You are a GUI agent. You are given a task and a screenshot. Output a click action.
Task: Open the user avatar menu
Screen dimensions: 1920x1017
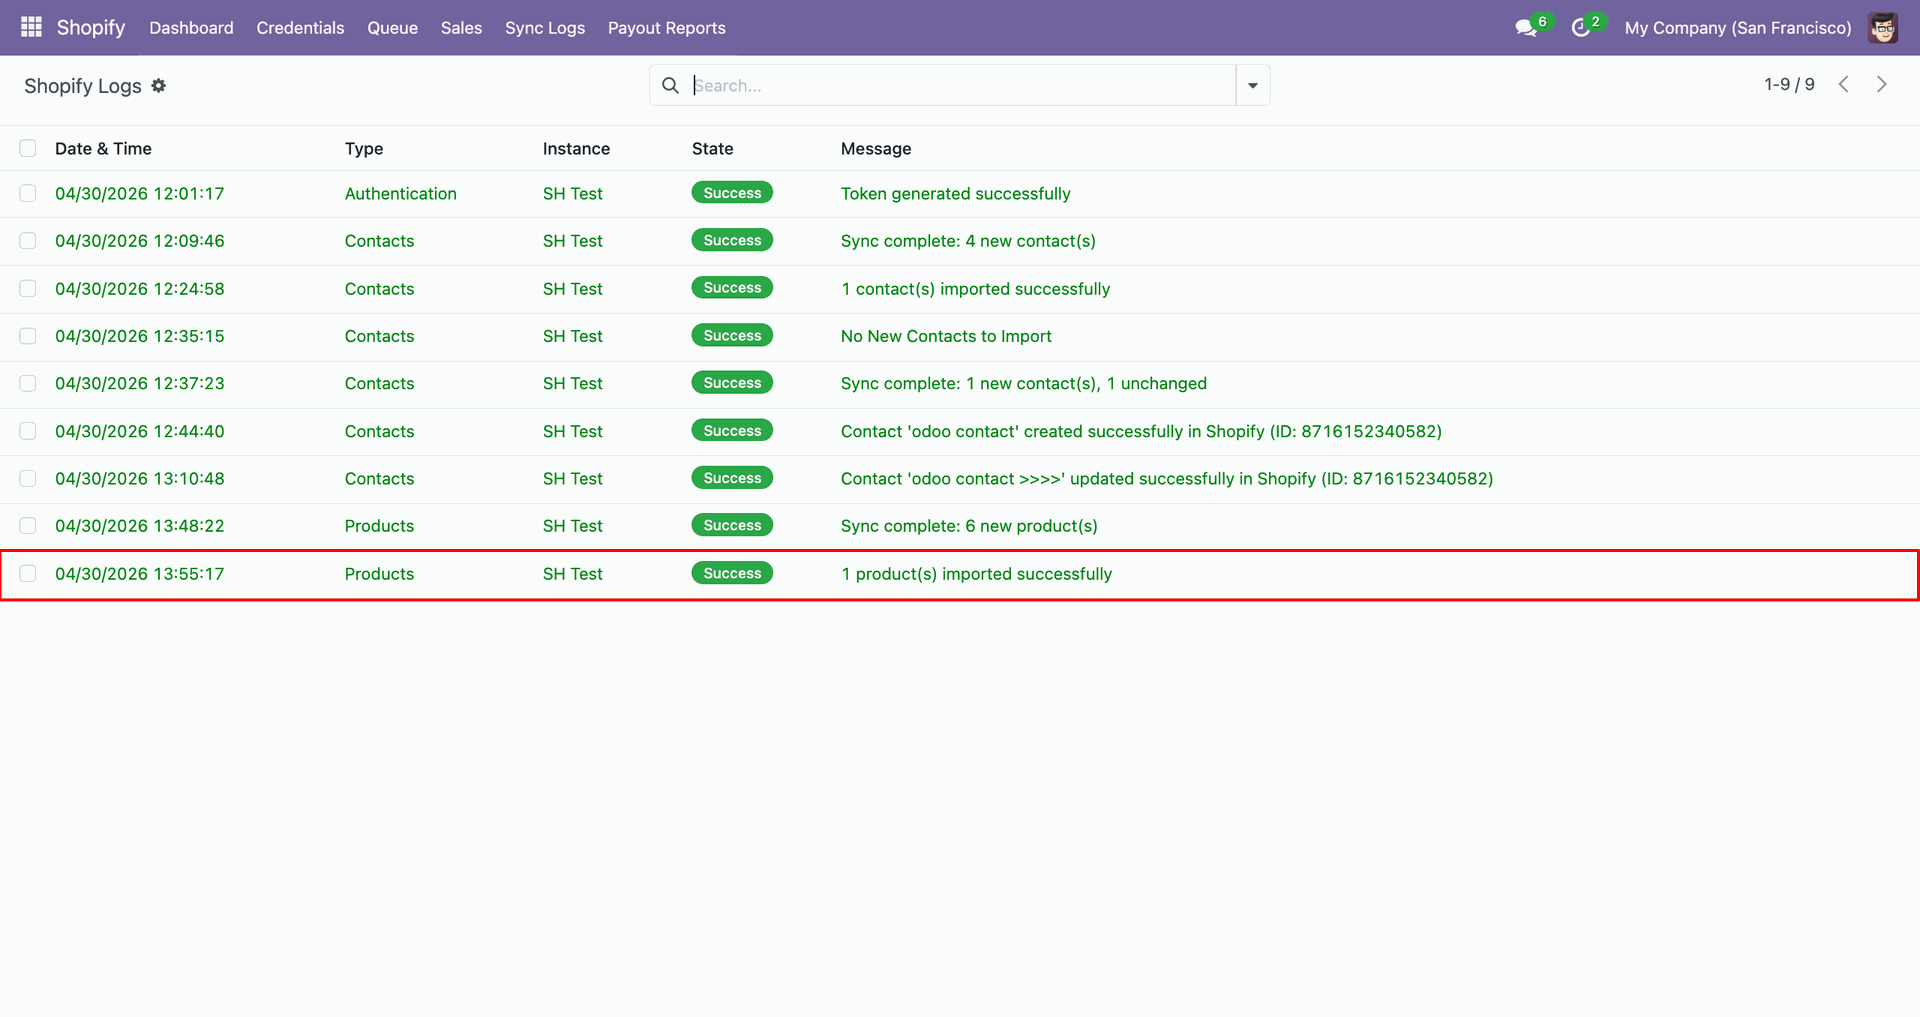pos(1883,28)
